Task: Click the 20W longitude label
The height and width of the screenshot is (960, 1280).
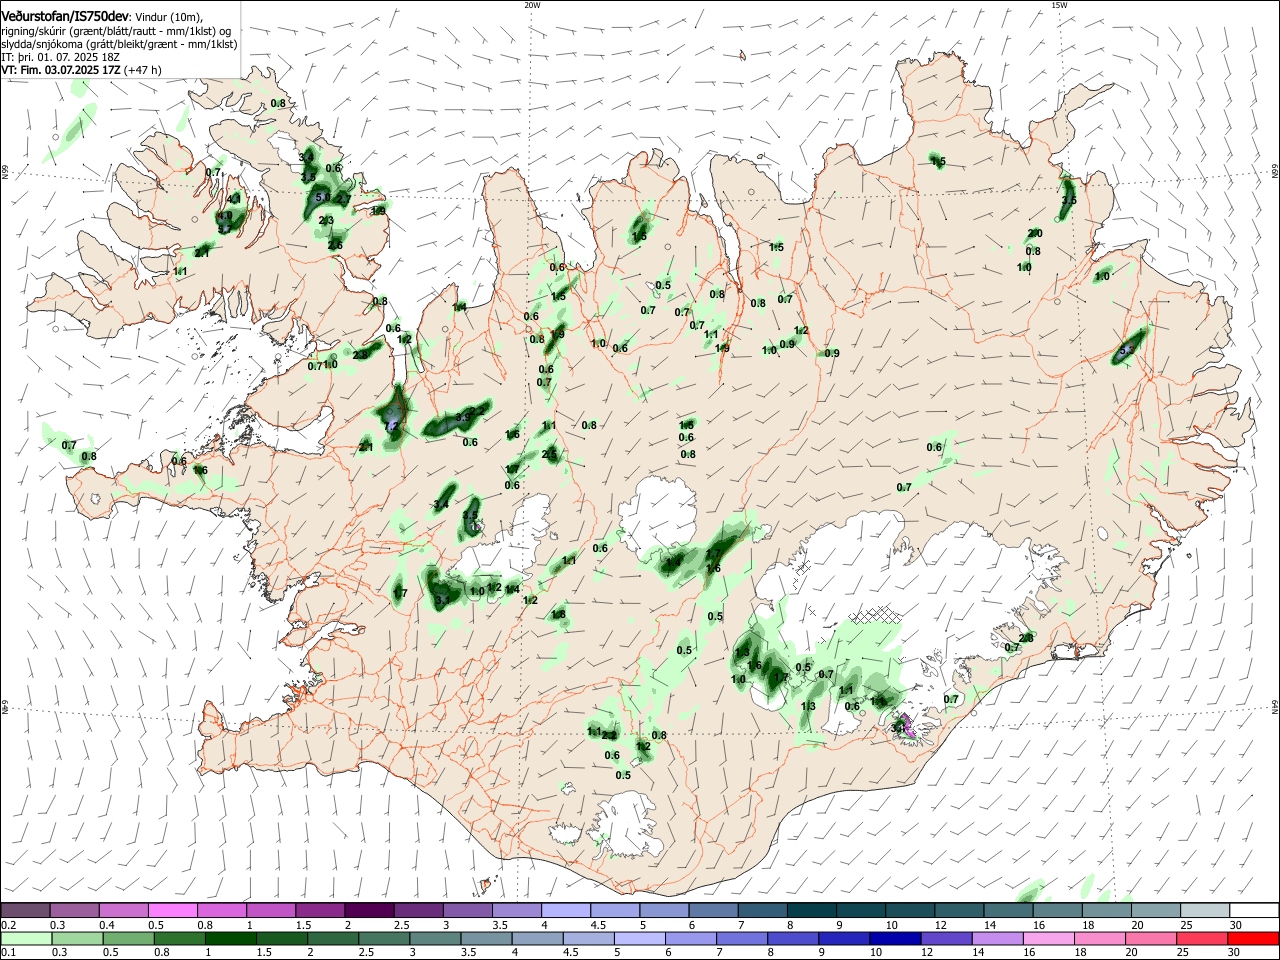Action: (x=532, y=5)
